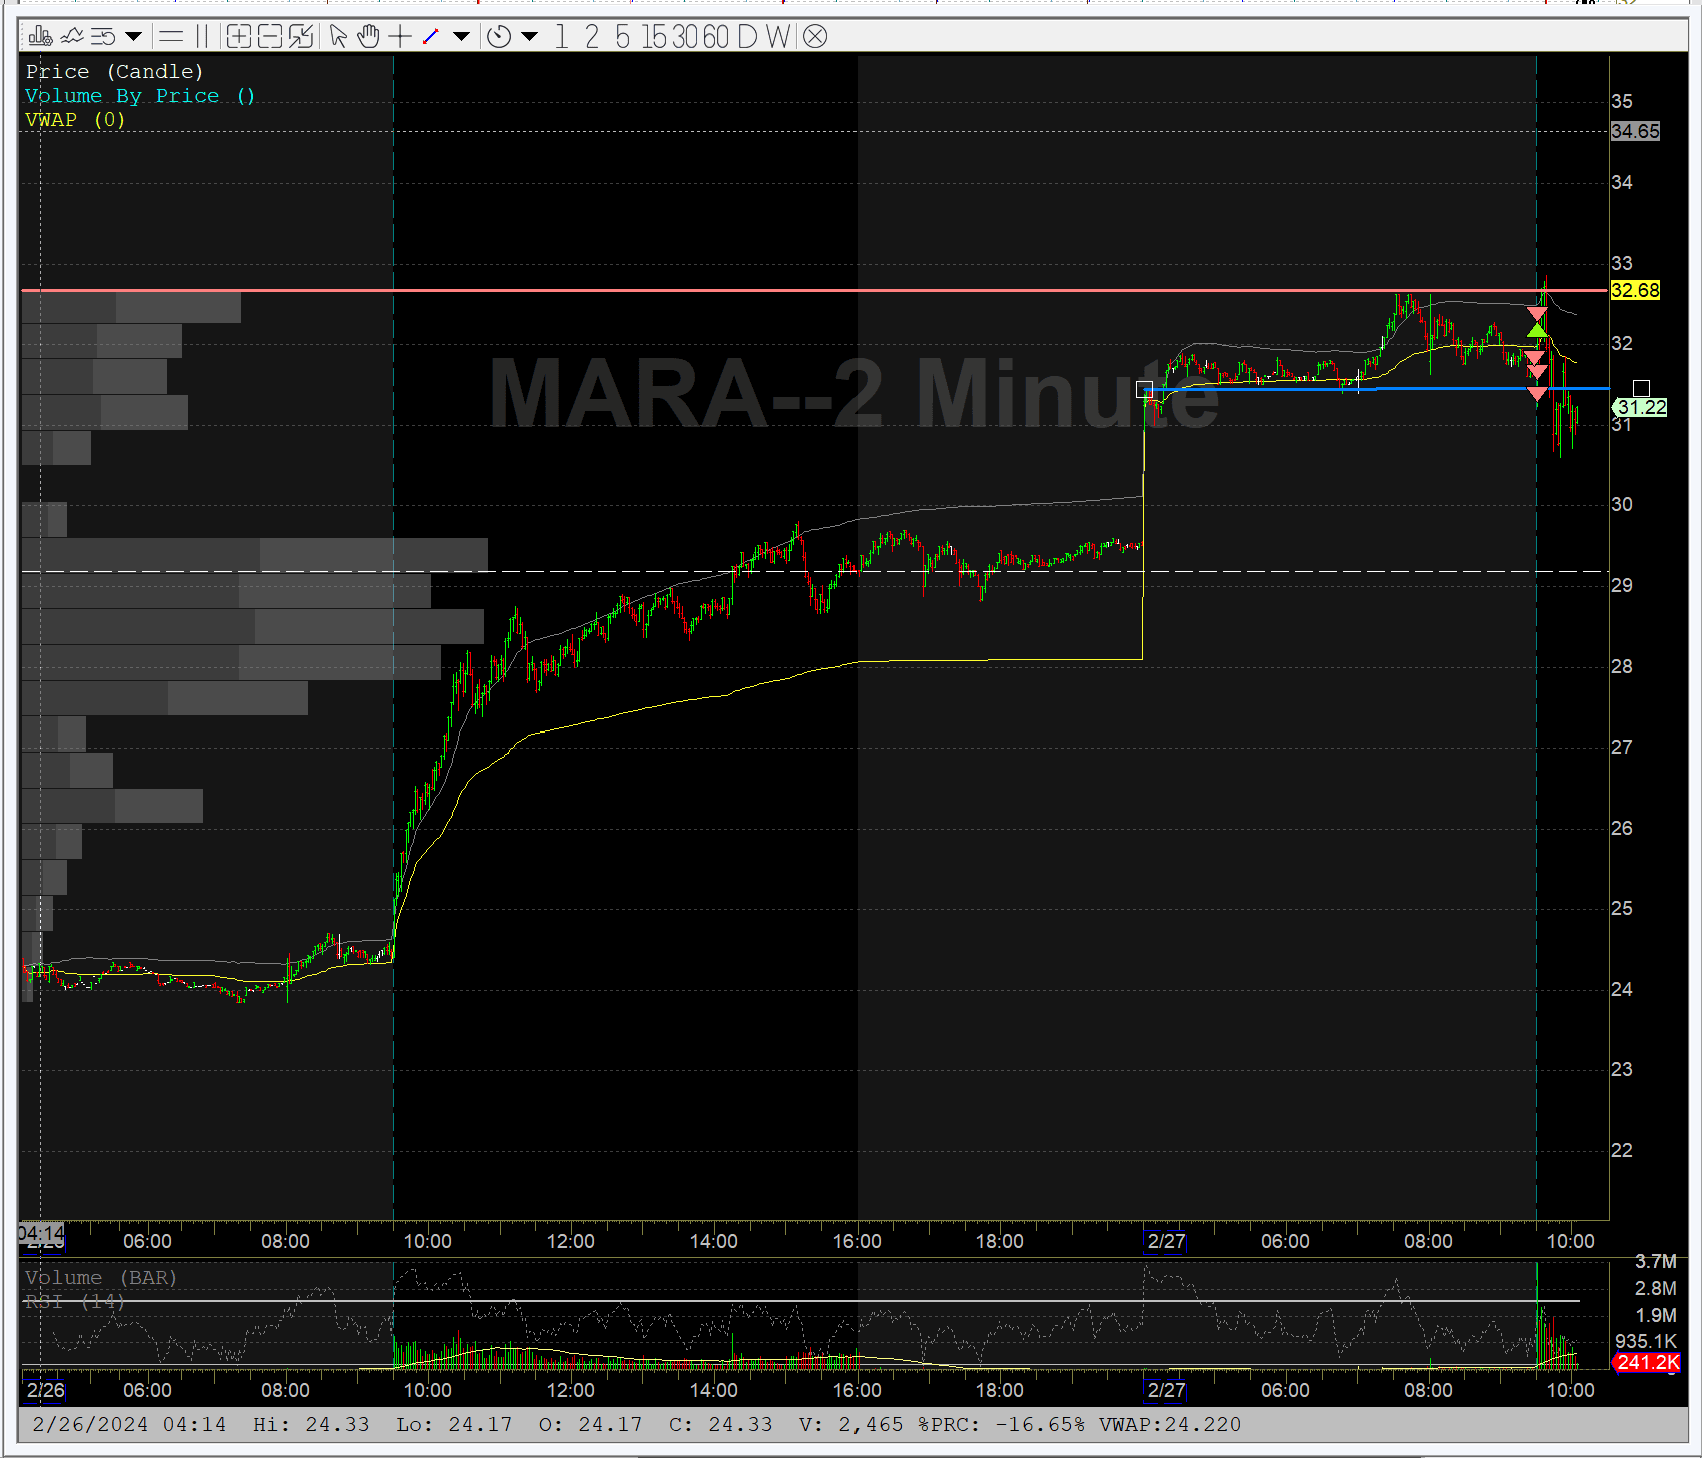Click the Volume (BAR) legend label
1702x1458 pixels.
[101, 1278]
